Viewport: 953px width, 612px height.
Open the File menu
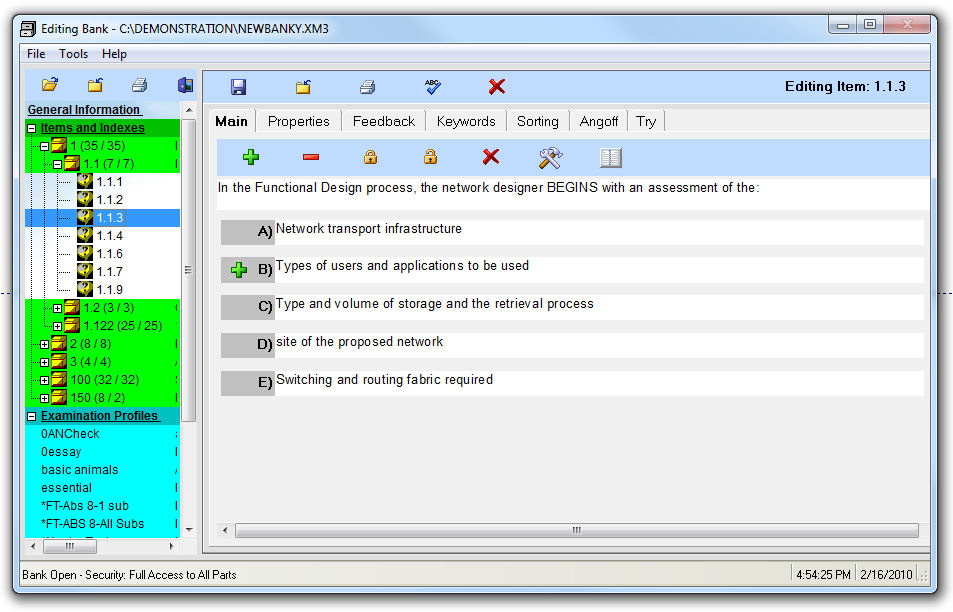click(x=36, y=54)
